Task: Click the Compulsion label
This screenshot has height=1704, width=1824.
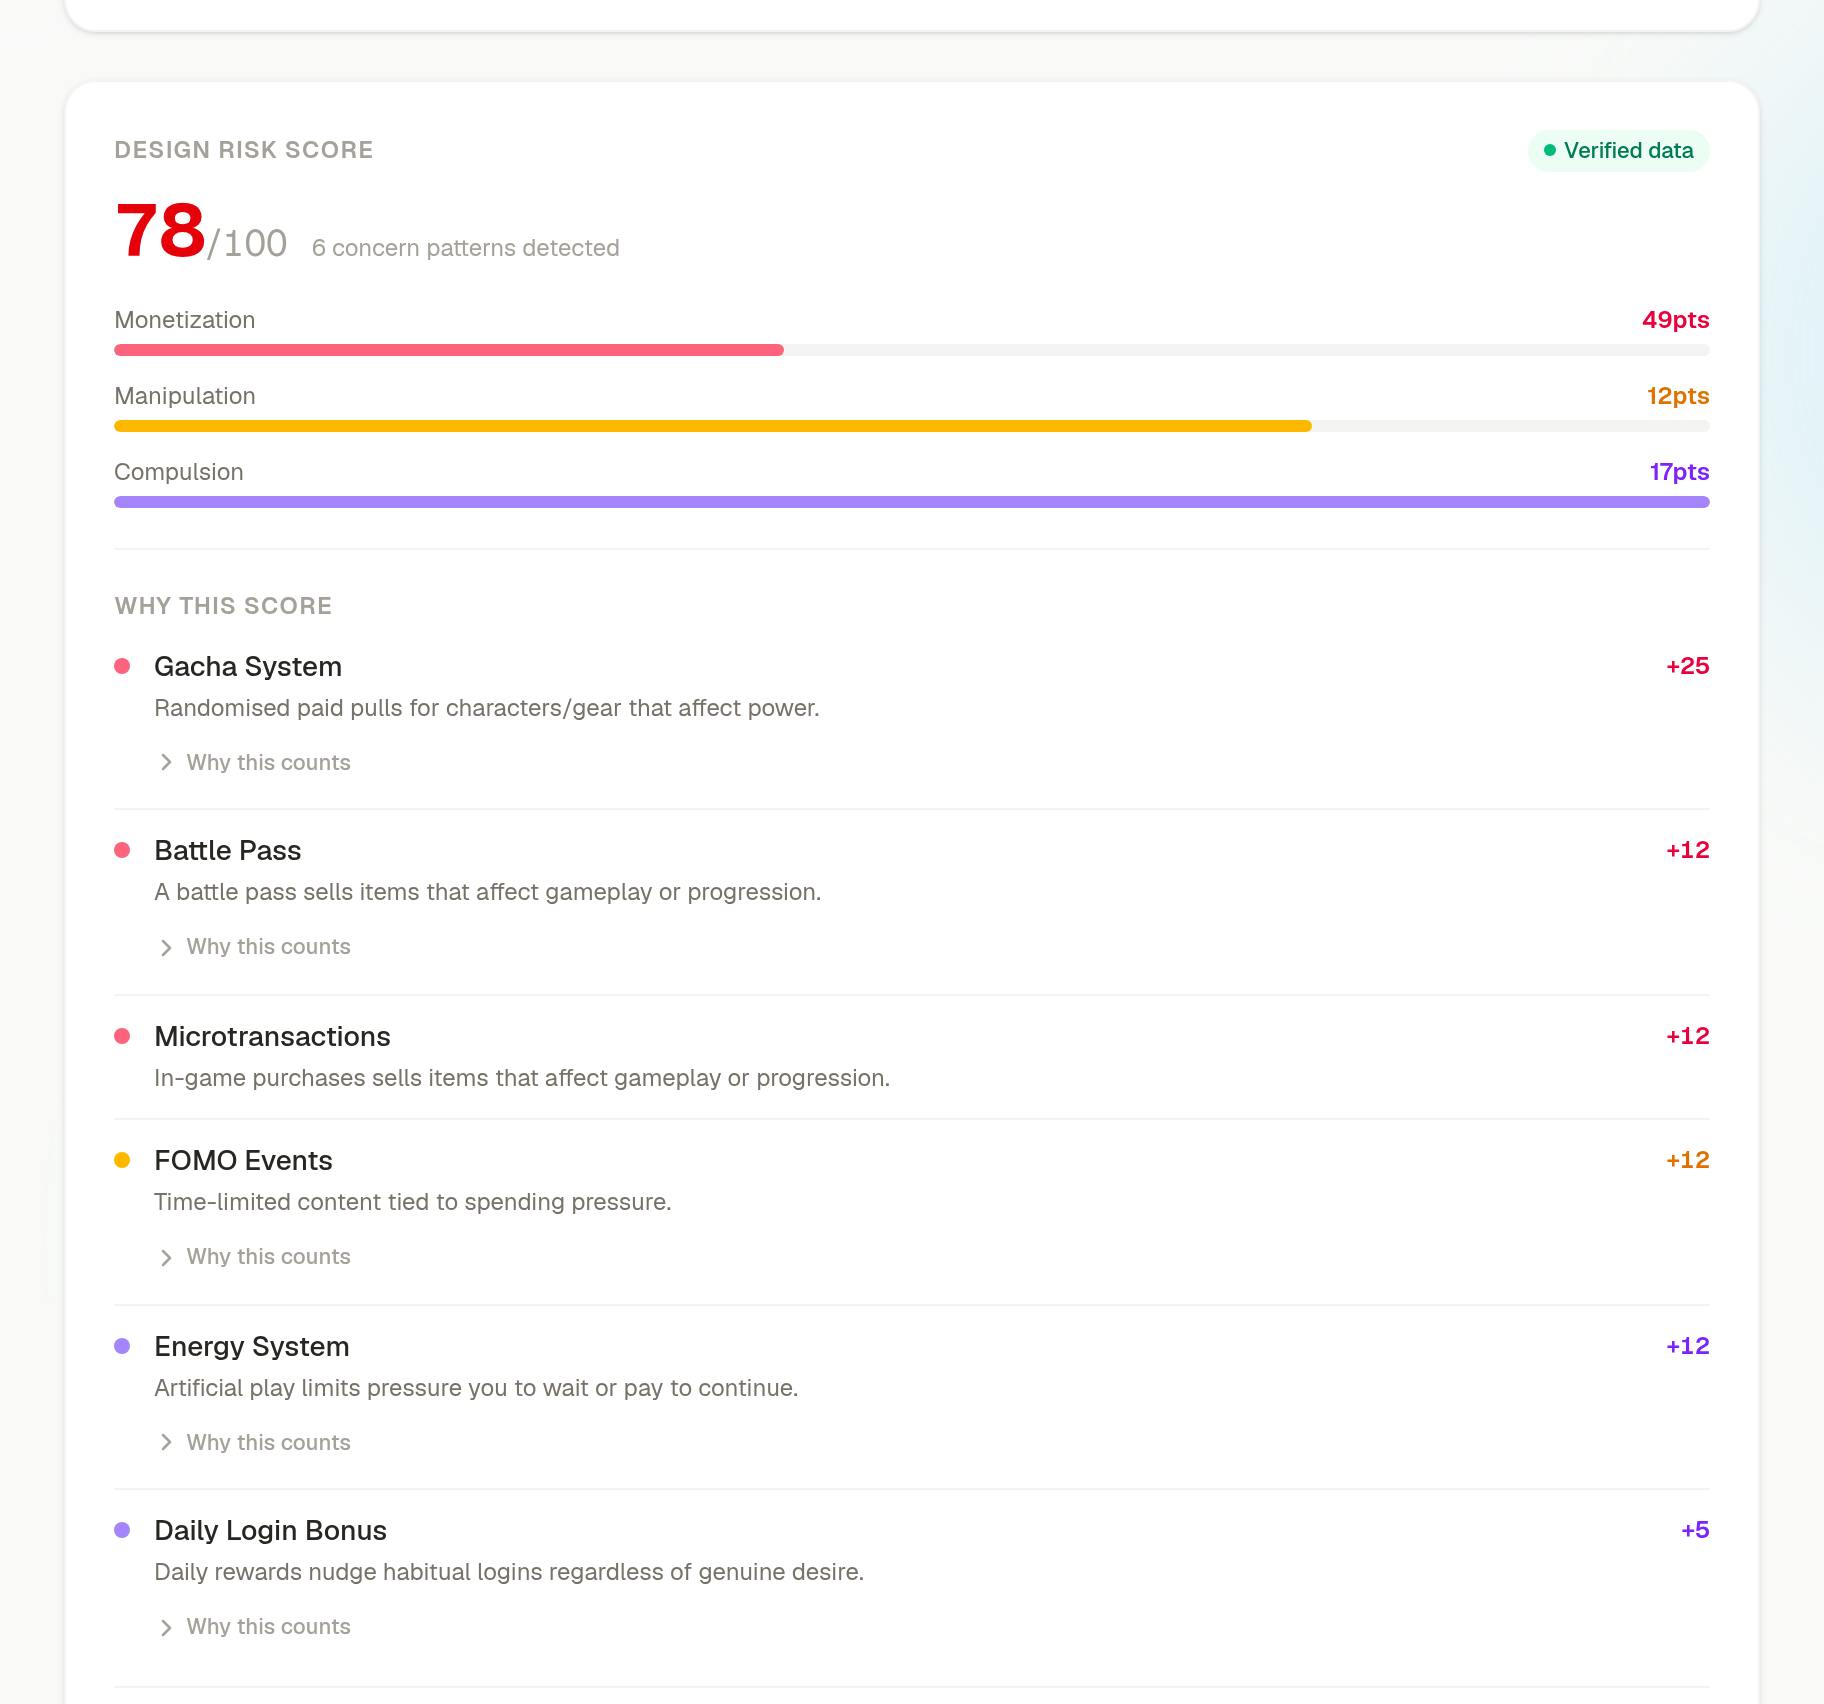Action: pyautogui.click(x=179, y=472)
